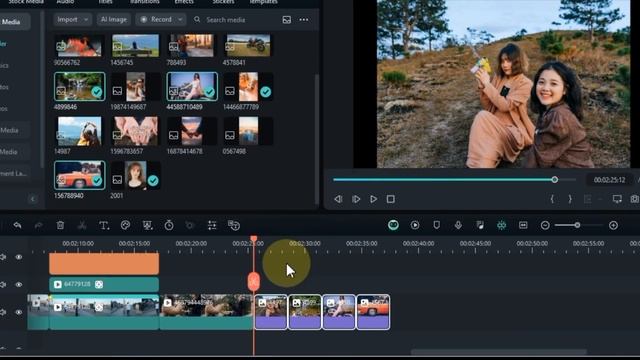
Task: Open the speed stopwatch tool
Action: 169,225
